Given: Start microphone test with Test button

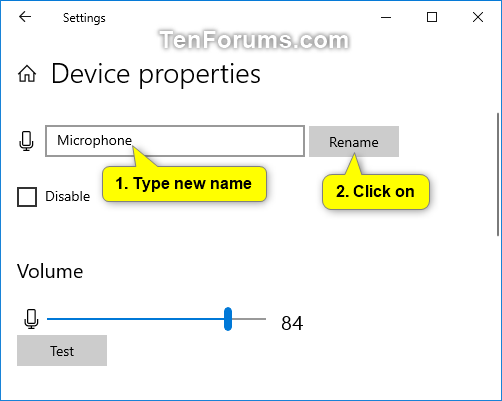Looking at the screenshot, I should [x=62, y=351].
